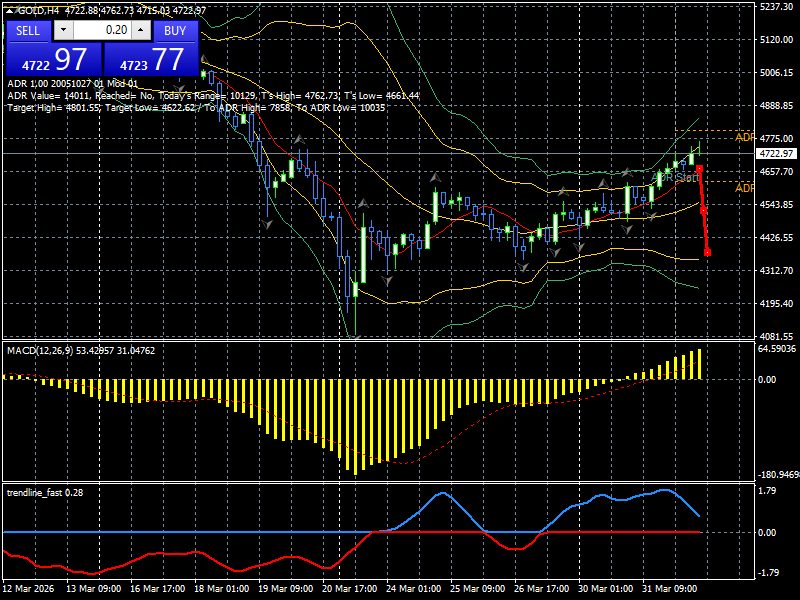Focus the 0.20 volume input field
The width and height of the screenshot is (800, 600).
click(102, 30)
